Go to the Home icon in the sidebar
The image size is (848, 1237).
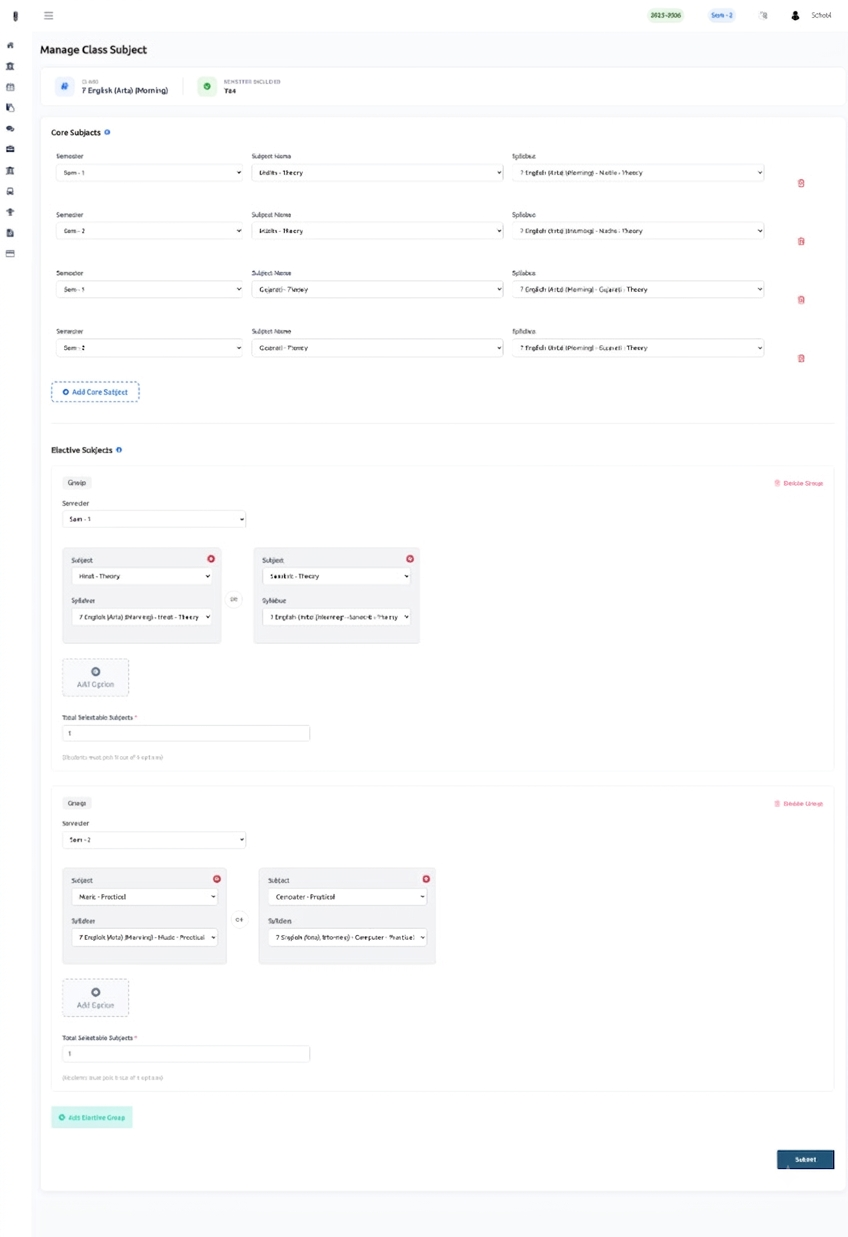click(x=10, y=45)
